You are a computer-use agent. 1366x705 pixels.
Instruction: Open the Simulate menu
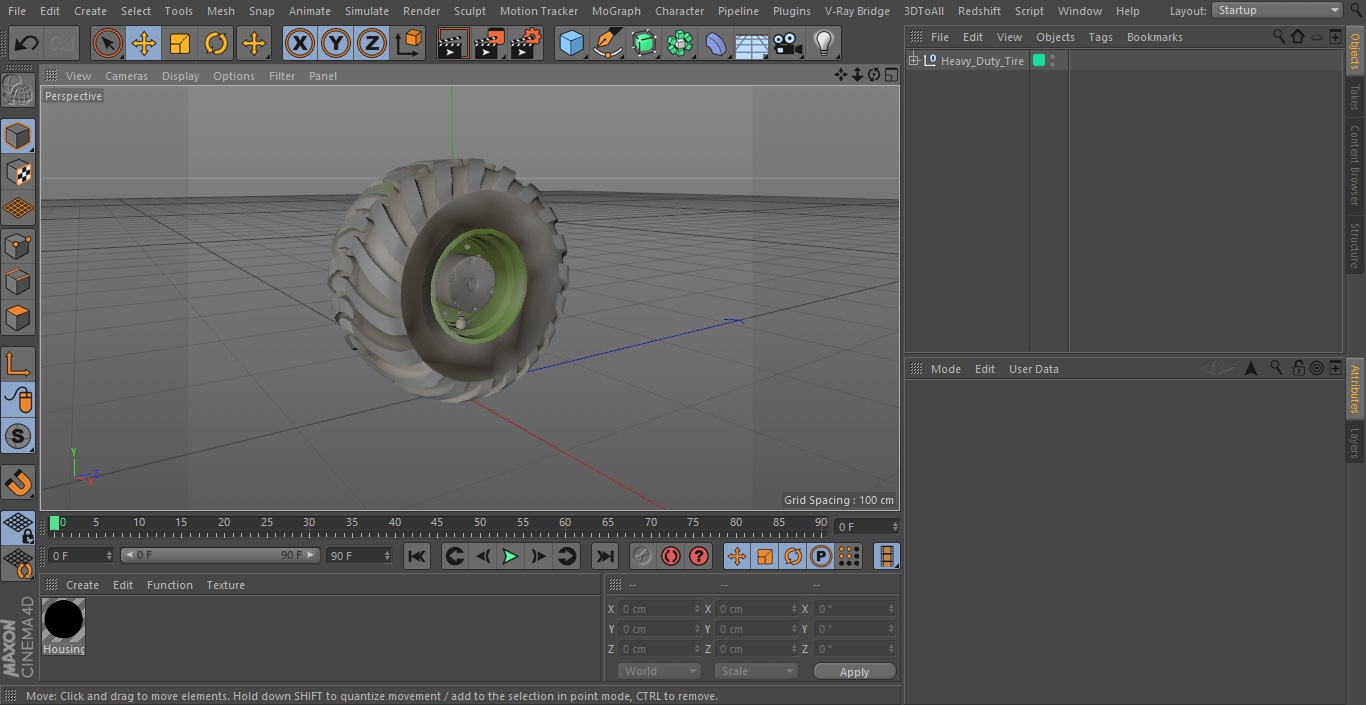point(367,11)
